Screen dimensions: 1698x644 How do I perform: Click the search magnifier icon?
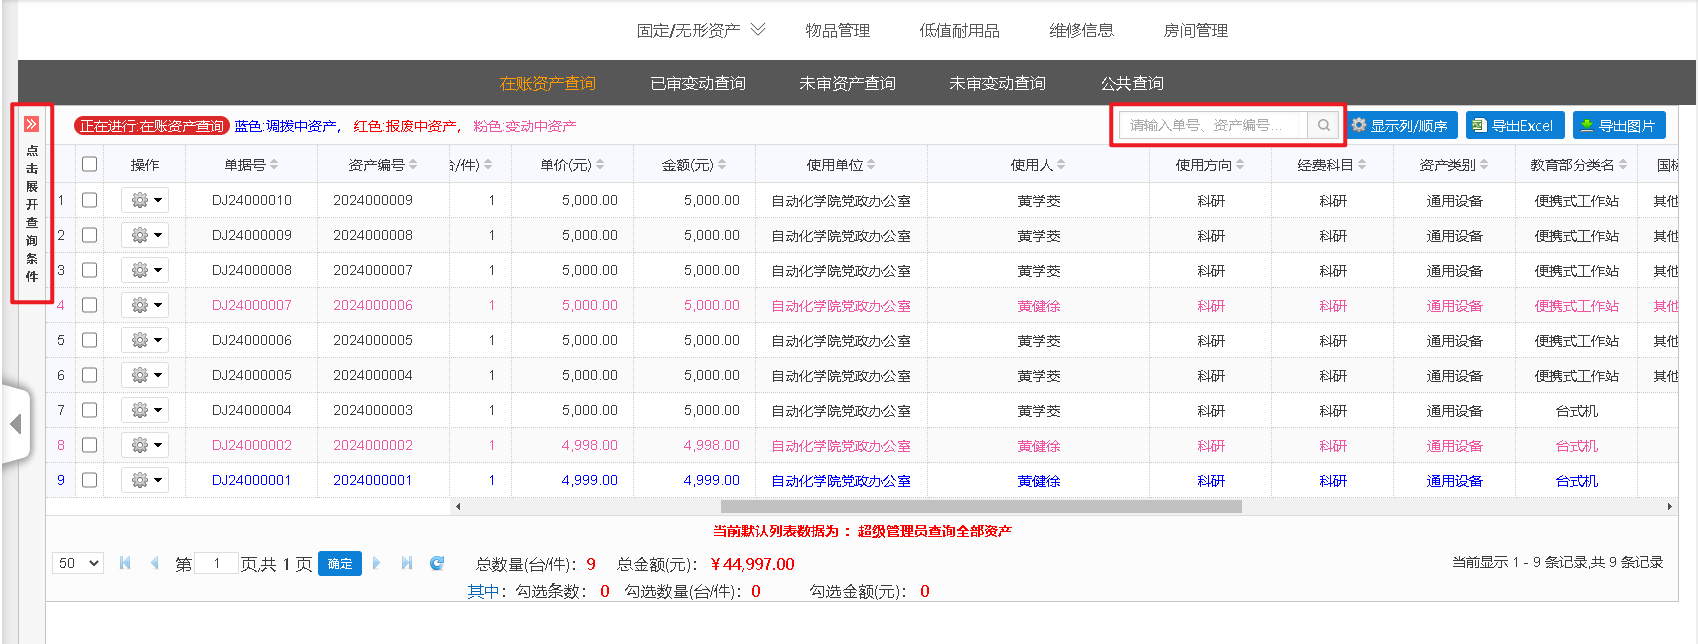tap(1323, 125)
